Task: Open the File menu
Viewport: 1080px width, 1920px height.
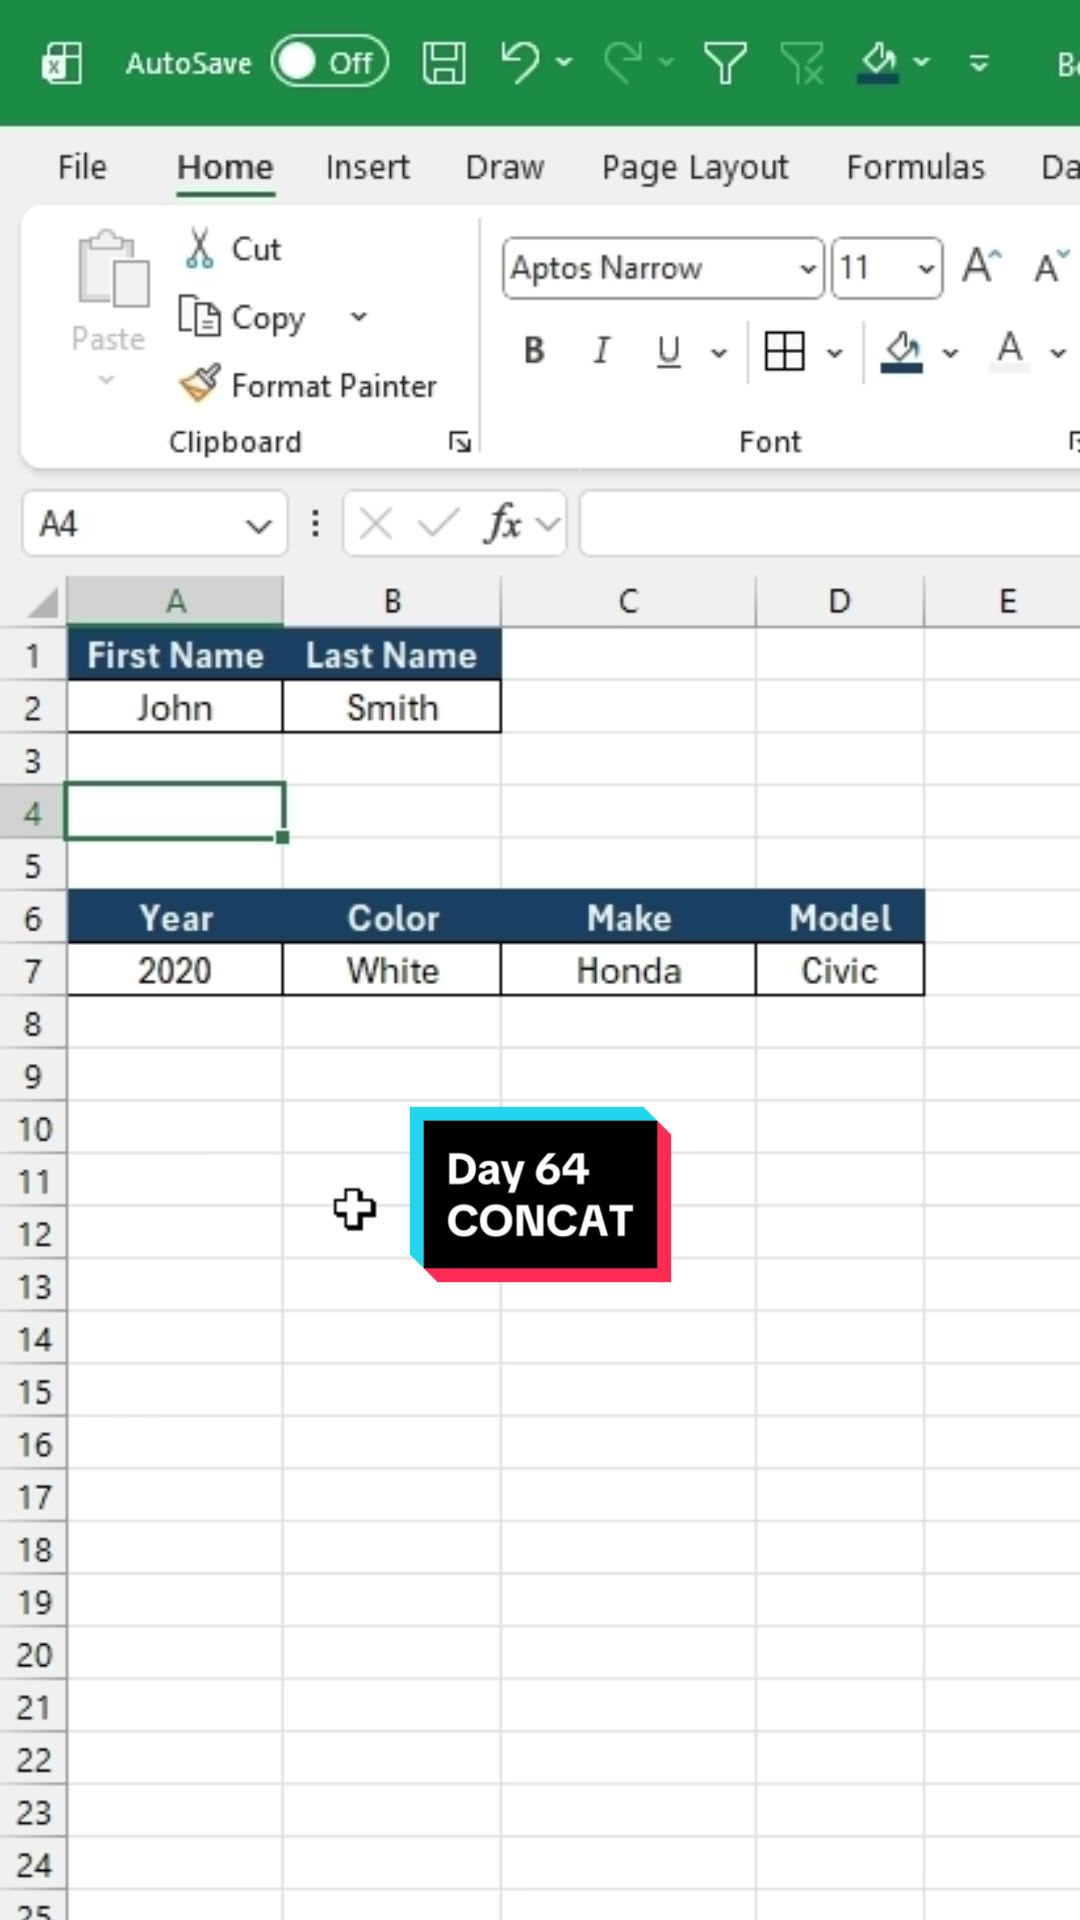Action: [x=82, y=167]
